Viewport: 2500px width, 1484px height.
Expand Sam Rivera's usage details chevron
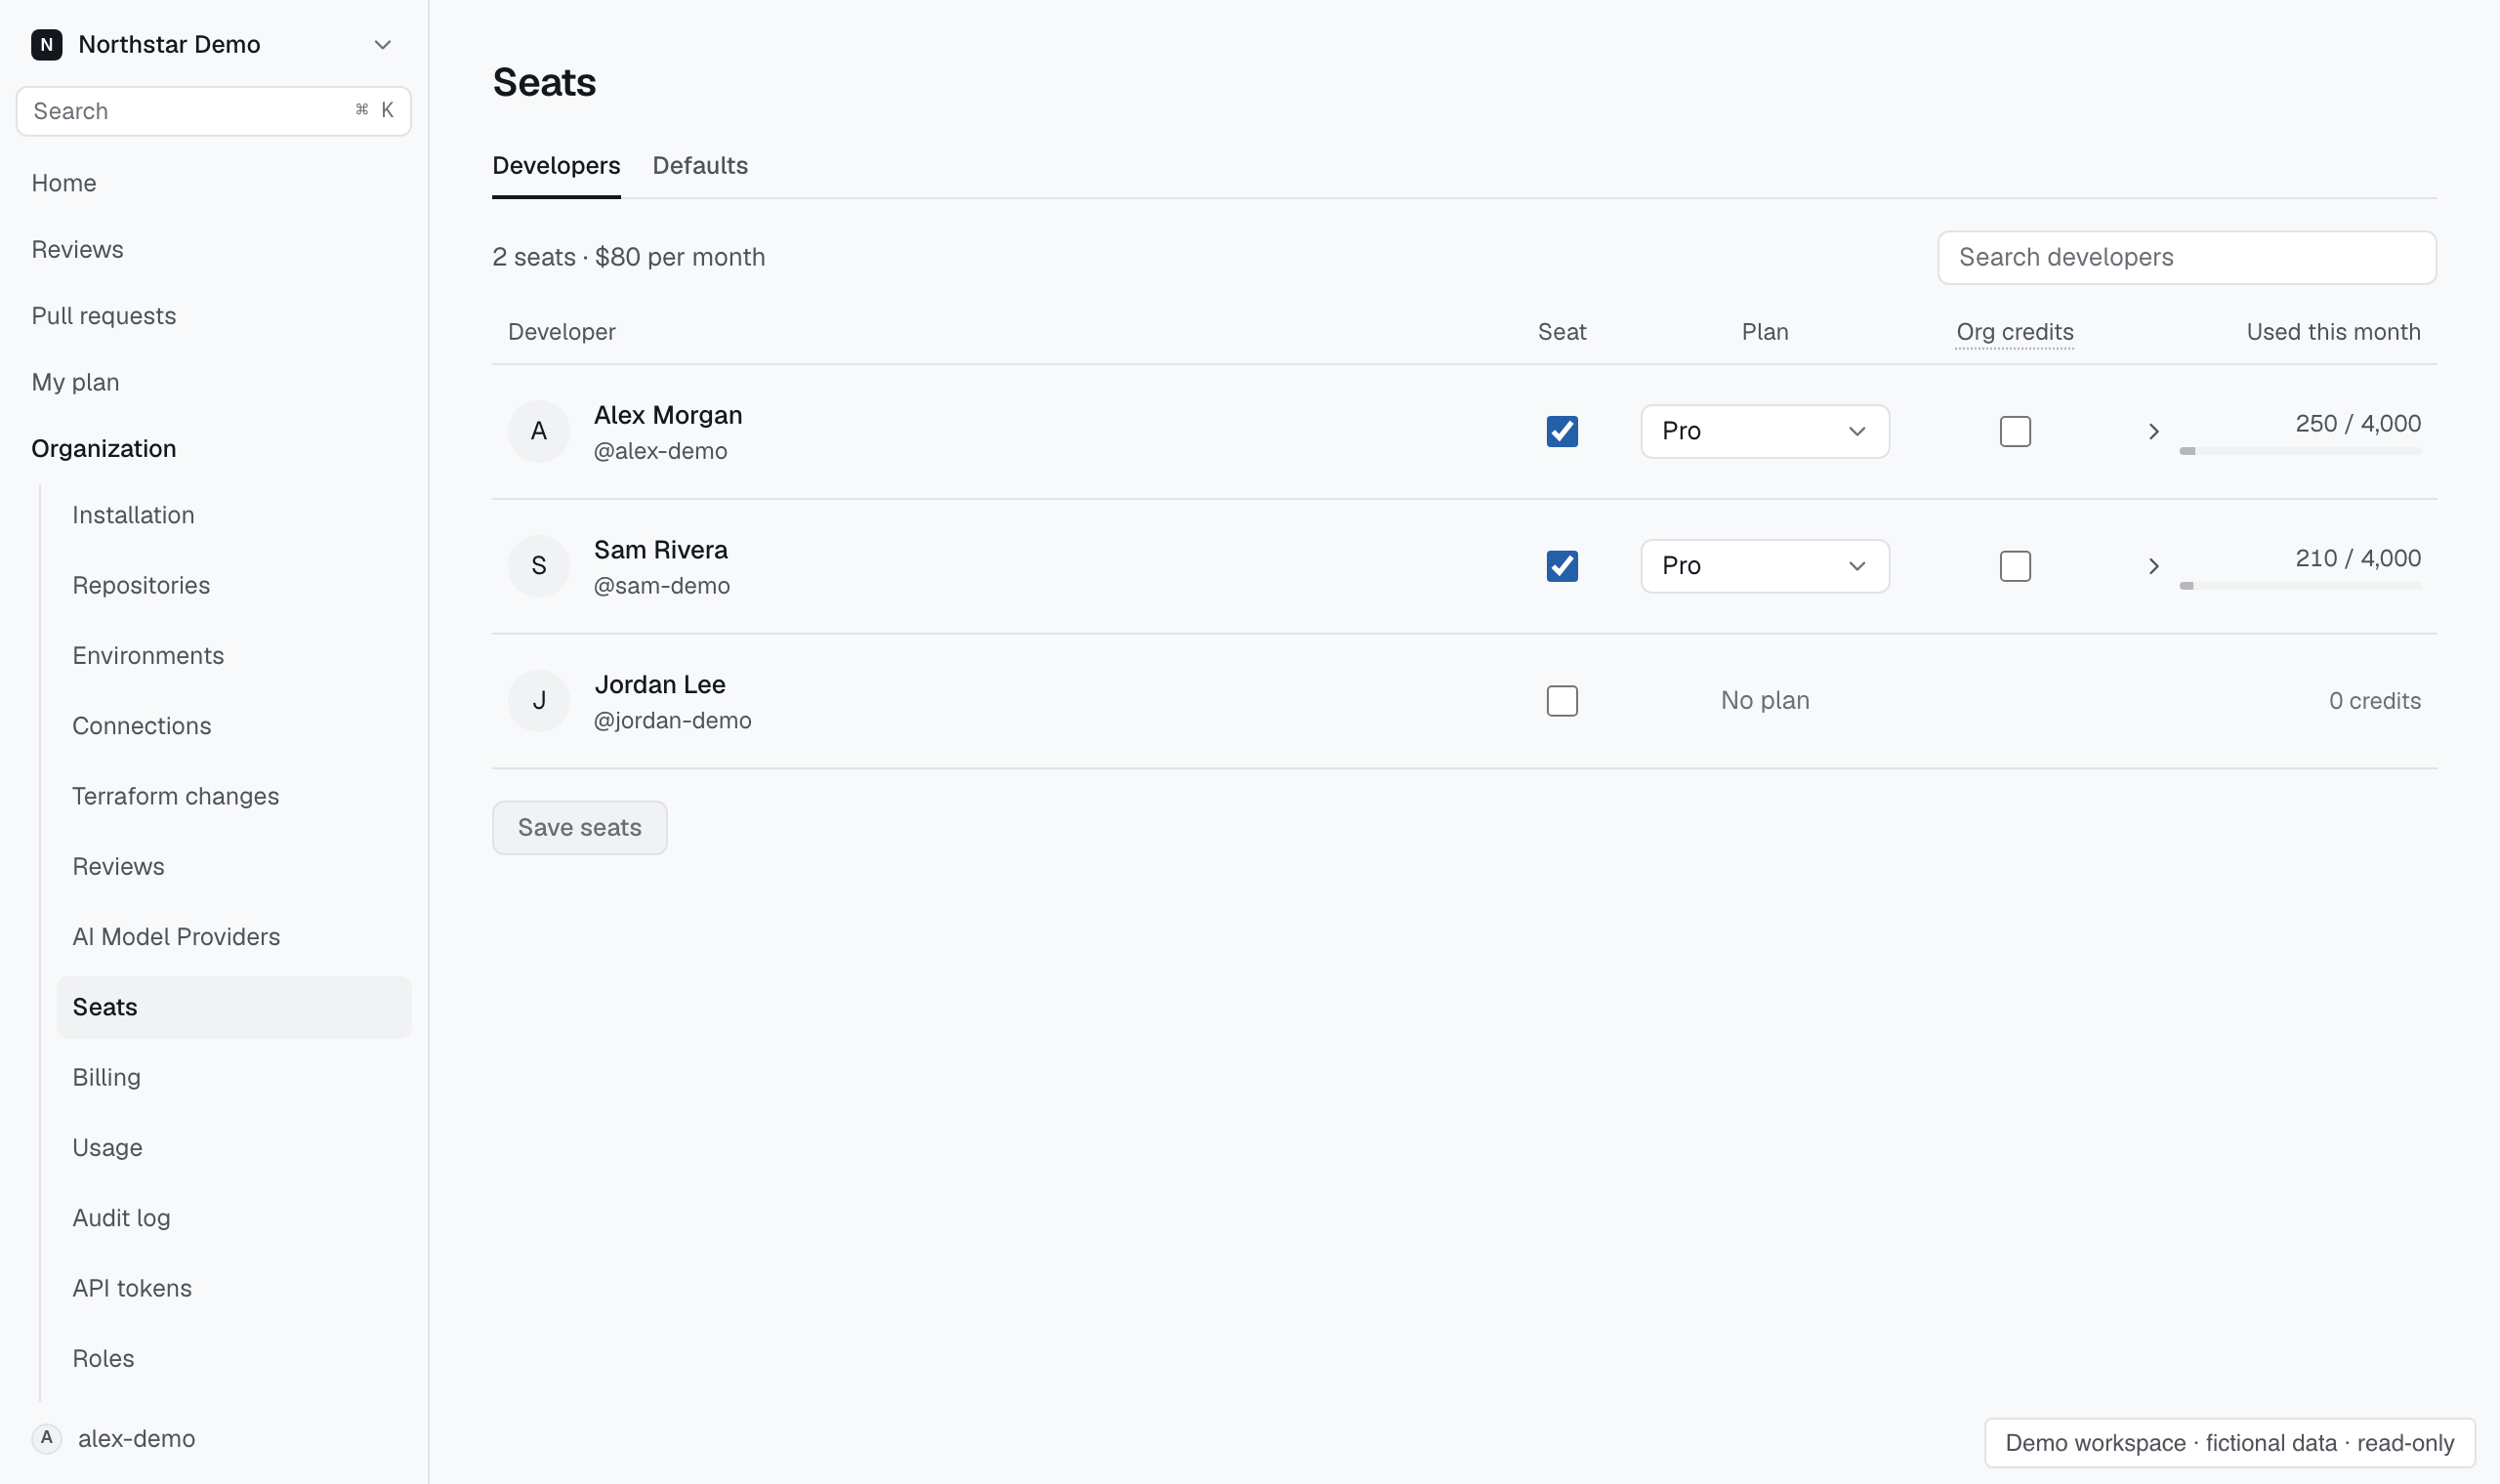point(2153,566)
